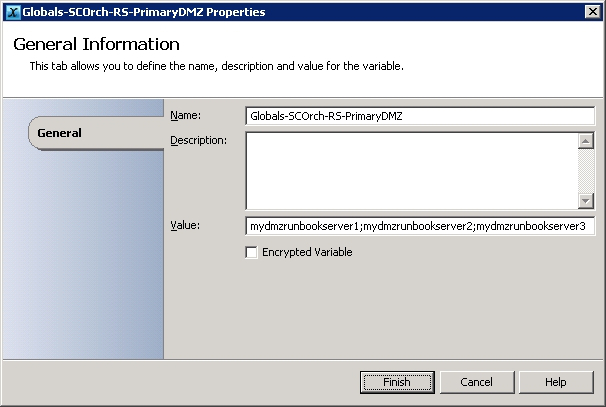The width and height of the screenshot is (606, 407).
Task: Cancel the variable properties dialog
Action: click(x=477, y=382)
